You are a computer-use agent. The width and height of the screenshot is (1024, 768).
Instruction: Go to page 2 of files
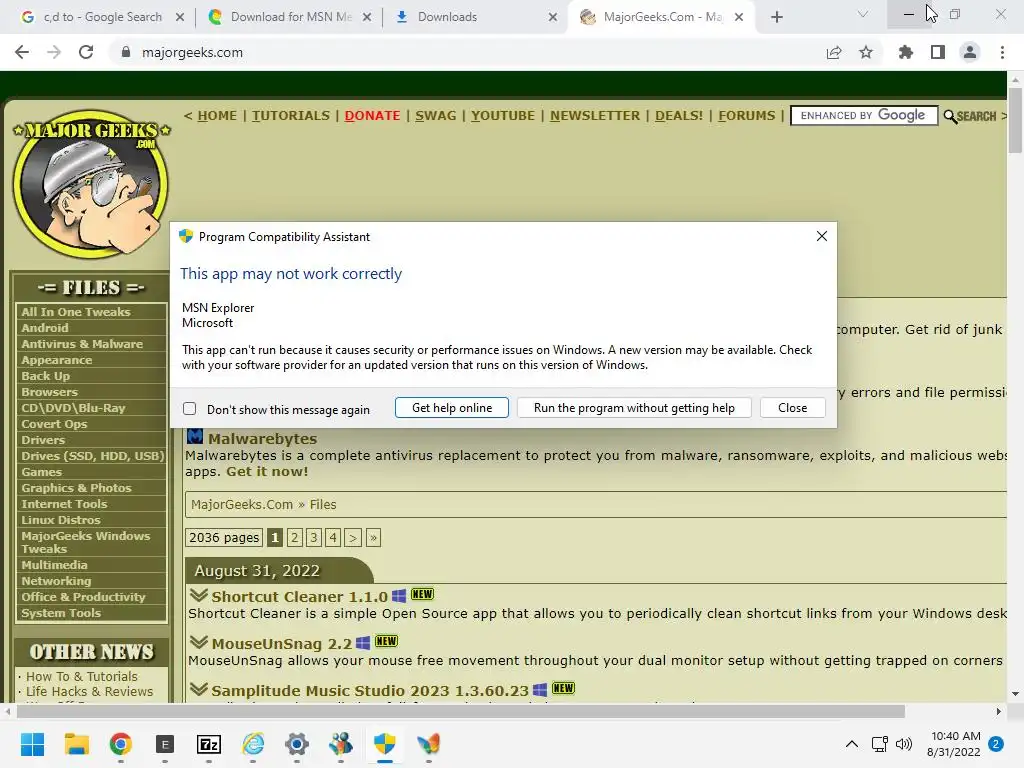(x=295, y=537)
